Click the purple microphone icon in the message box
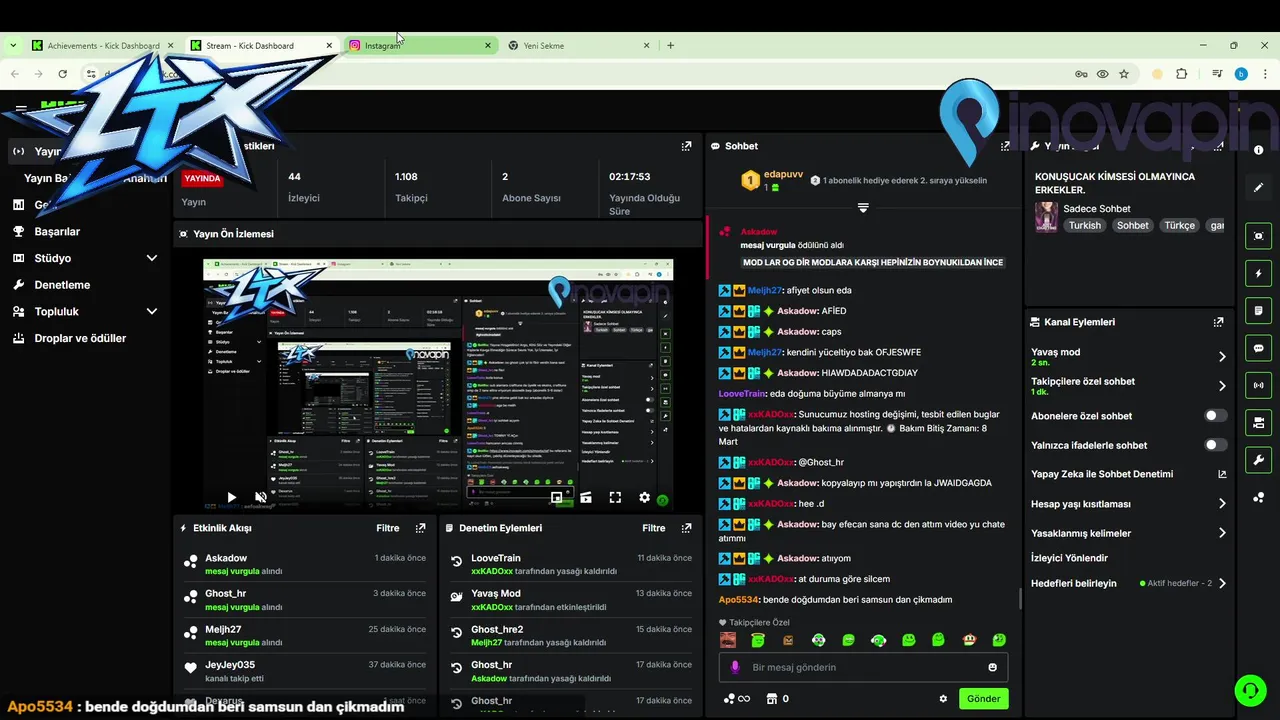 [735, 667]
